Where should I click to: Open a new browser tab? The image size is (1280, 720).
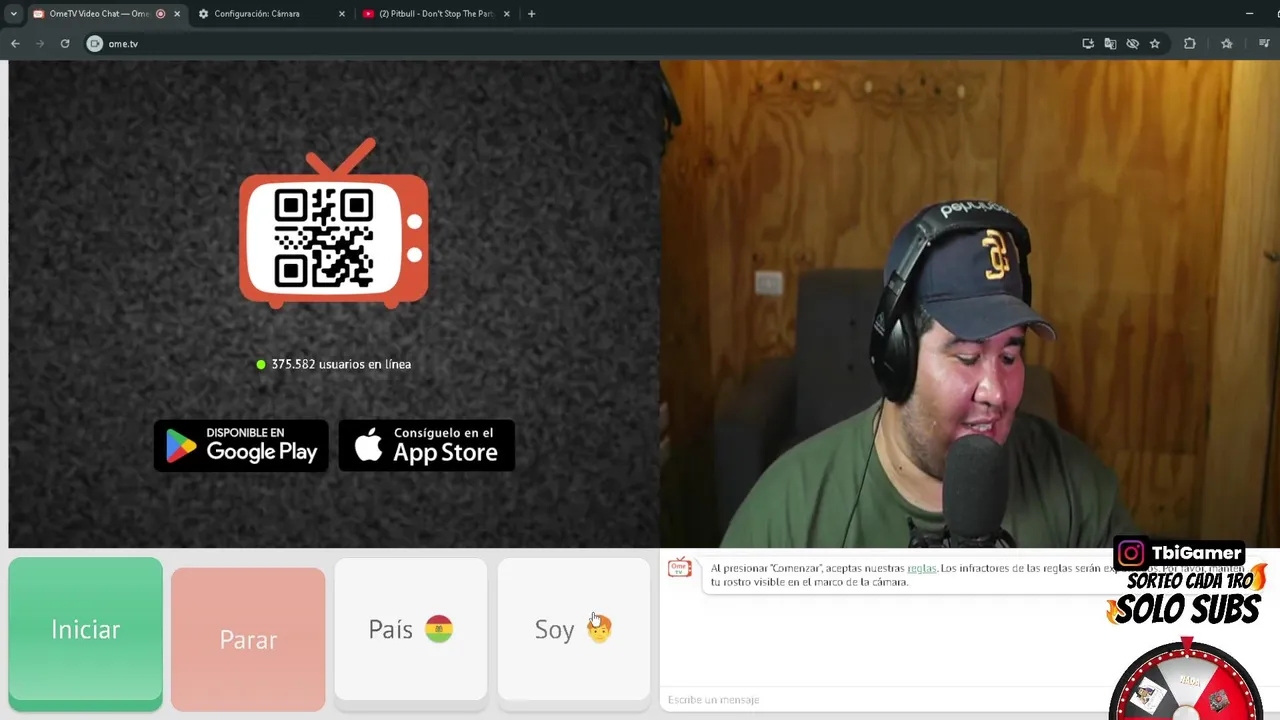531,14
